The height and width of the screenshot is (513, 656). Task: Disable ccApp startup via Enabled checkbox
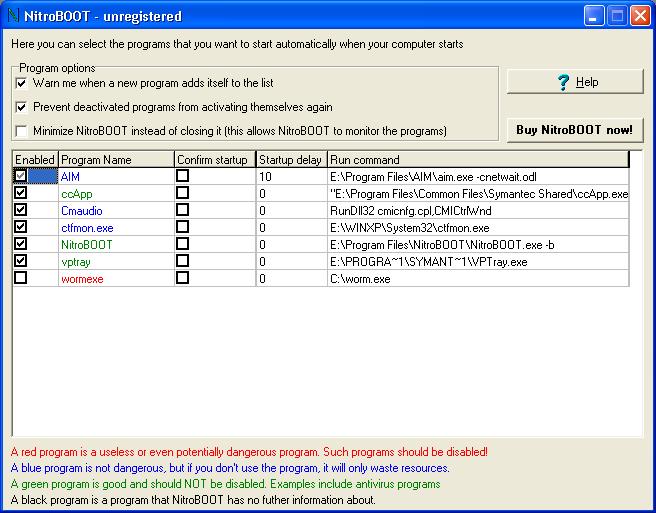click(x=20, y=193)
